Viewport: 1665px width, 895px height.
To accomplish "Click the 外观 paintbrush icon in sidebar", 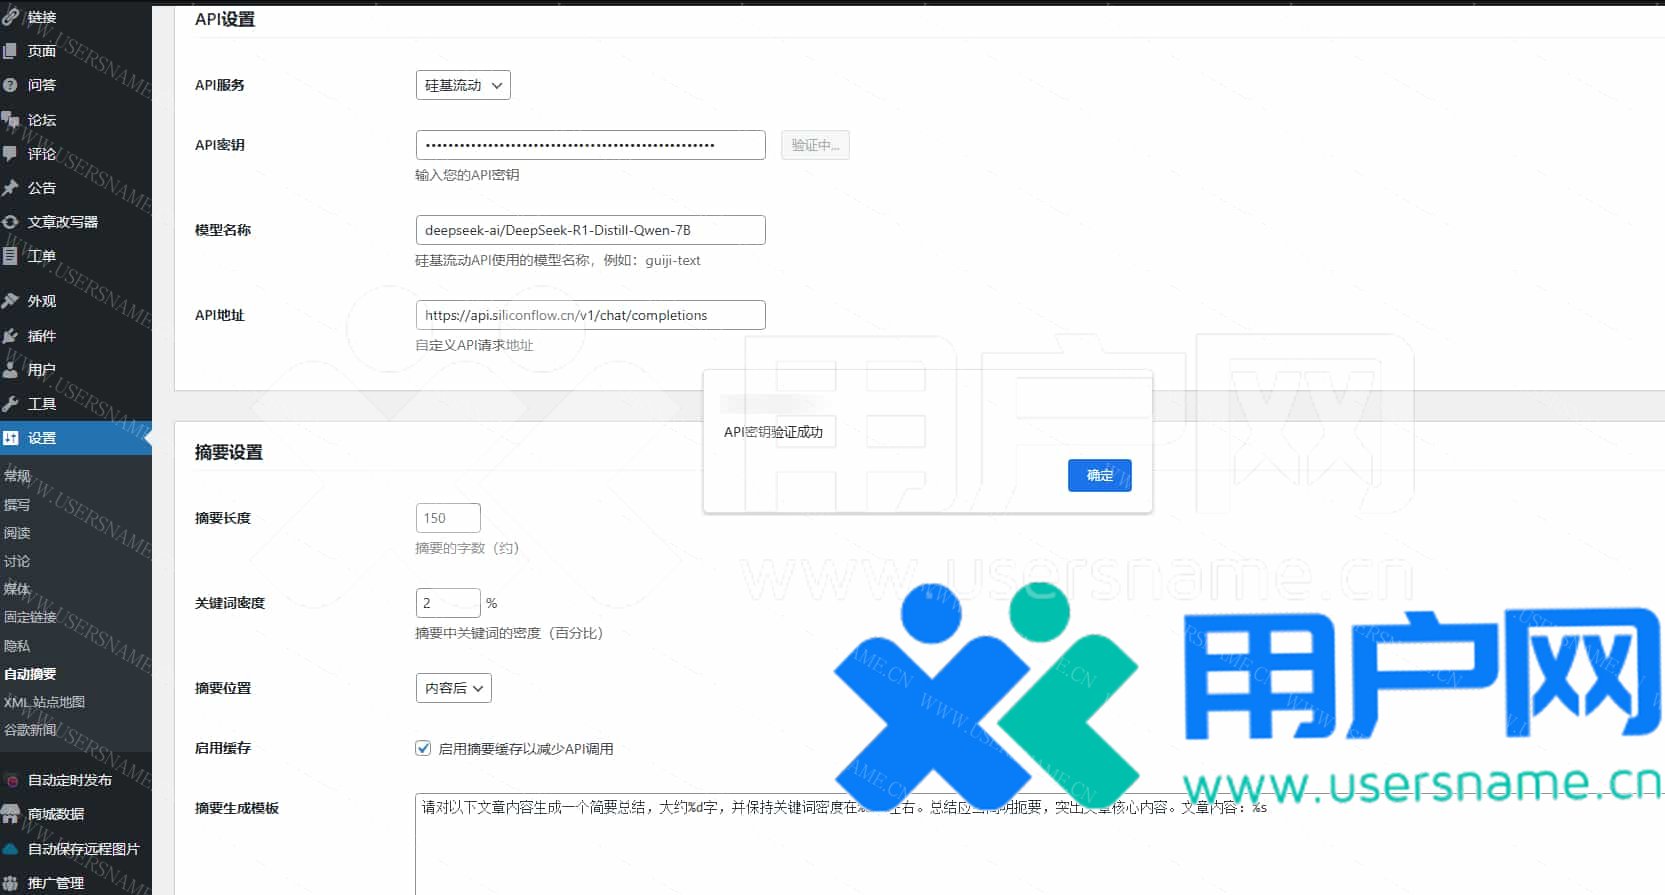I will click(11, 301).
